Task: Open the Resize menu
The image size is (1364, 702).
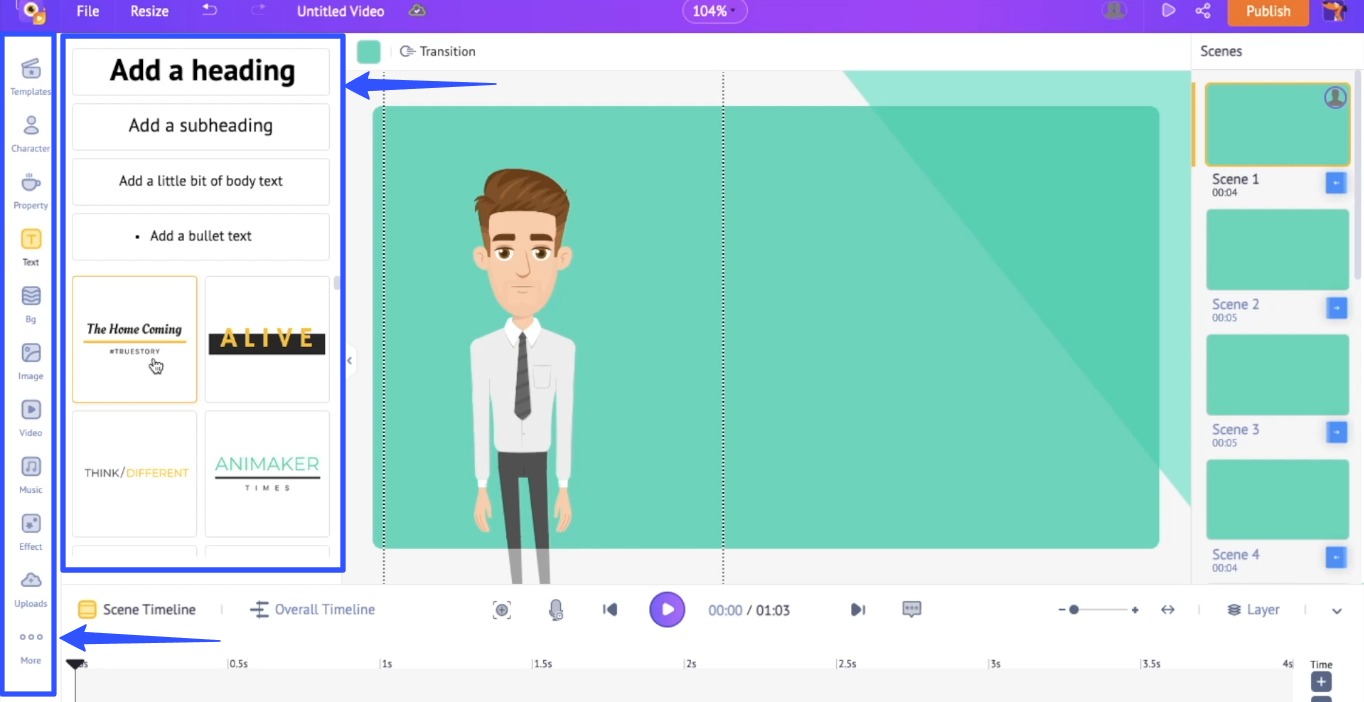Action: pyautogui.click(x=149, y=11)
